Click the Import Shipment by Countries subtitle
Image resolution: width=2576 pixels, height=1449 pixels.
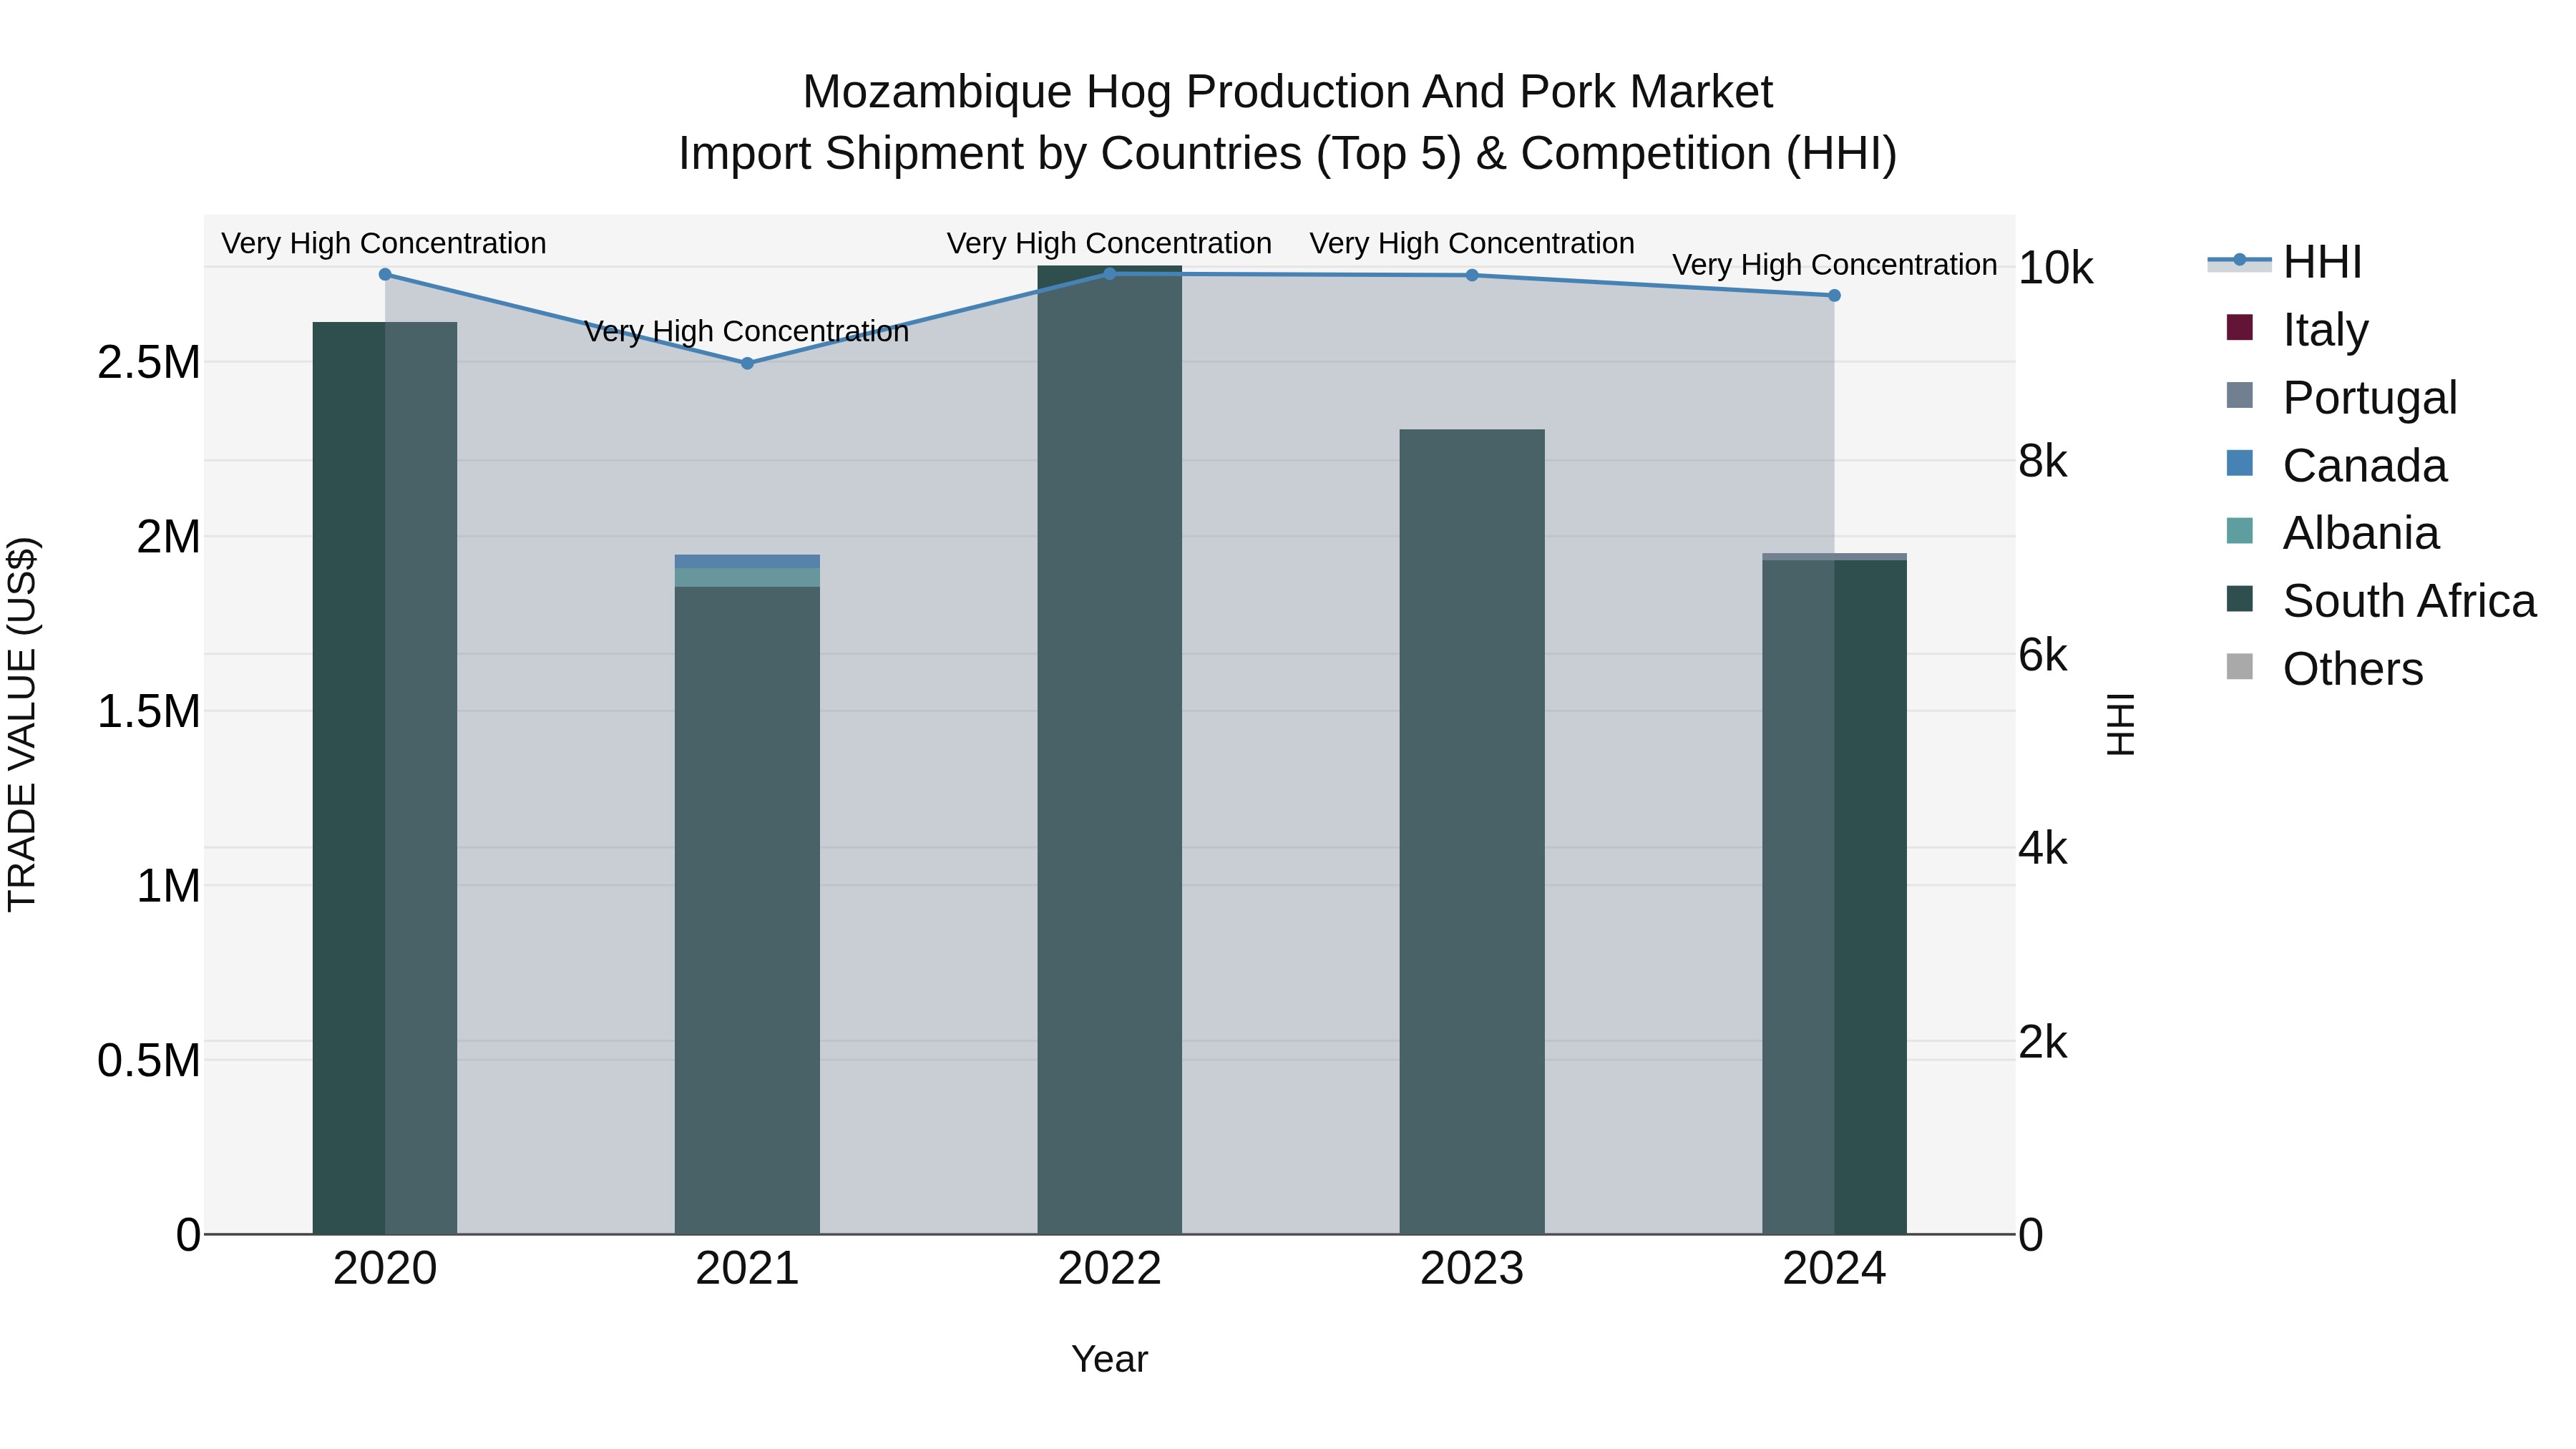(1288, 154)
